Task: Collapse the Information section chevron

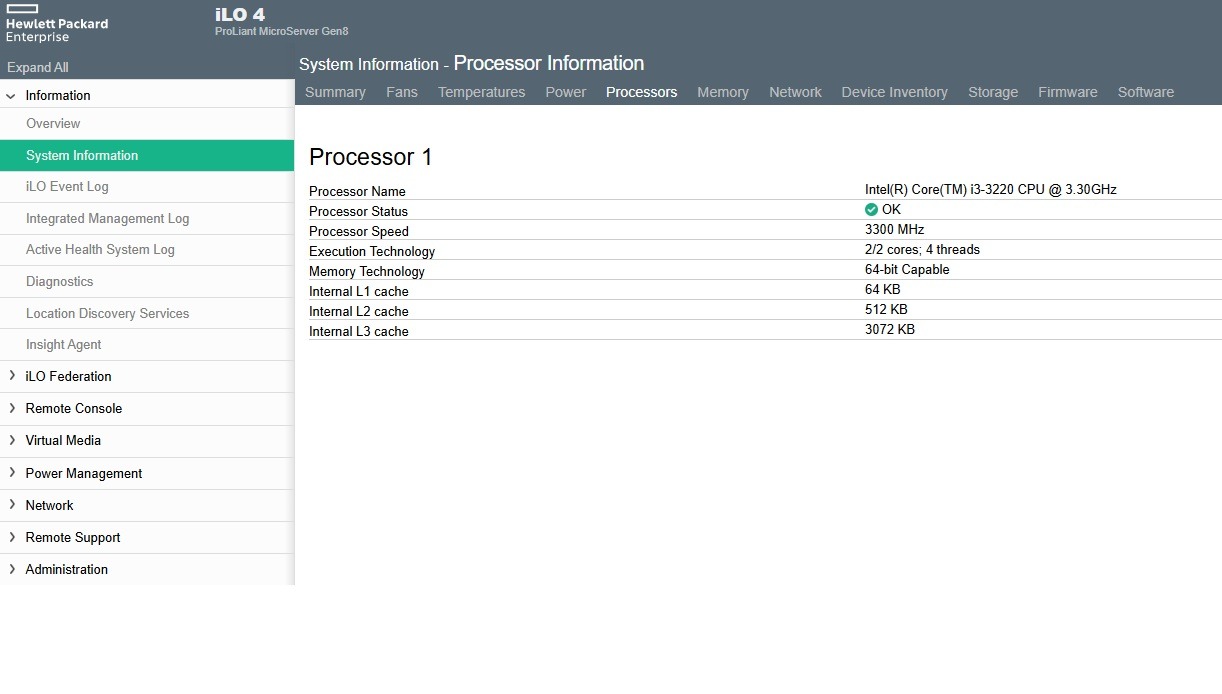Action: coord(11,96)
